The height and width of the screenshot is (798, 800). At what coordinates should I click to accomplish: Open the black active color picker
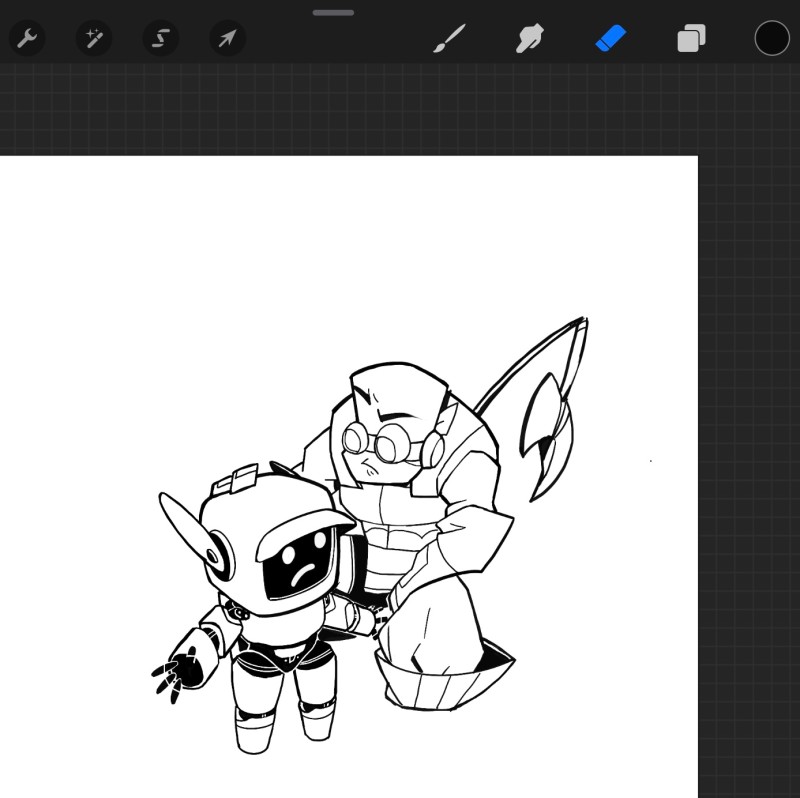point(772,38)
